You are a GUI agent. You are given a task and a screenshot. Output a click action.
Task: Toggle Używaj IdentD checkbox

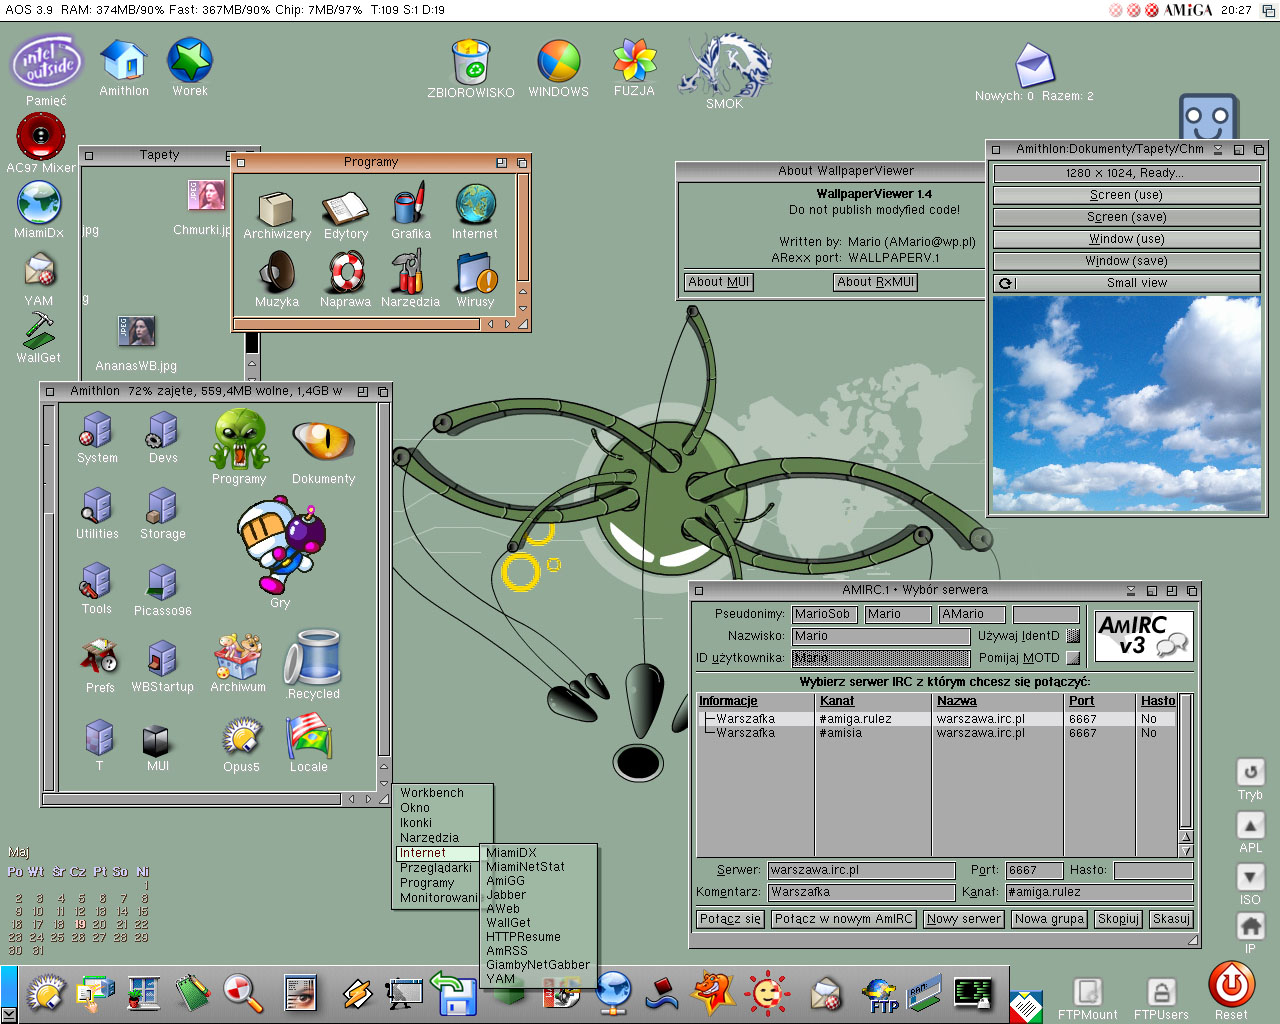[1073, 636]
